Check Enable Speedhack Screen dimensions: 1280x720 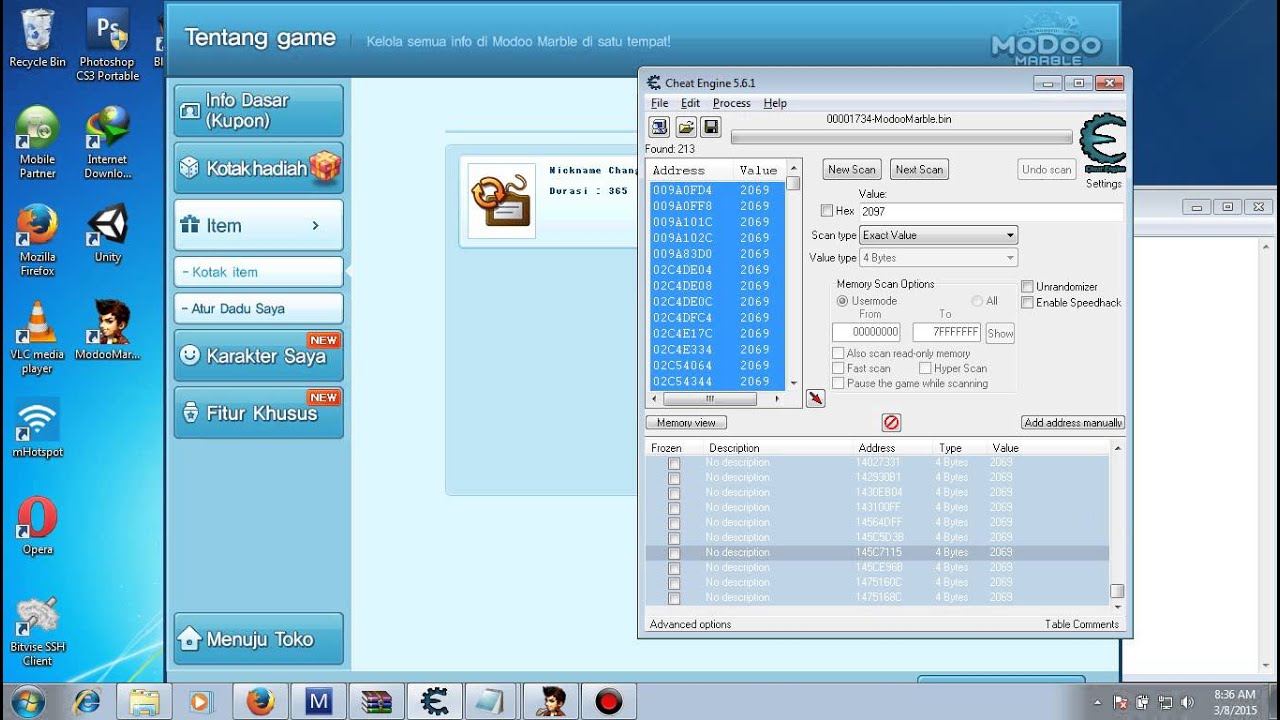coord(1027,302)
